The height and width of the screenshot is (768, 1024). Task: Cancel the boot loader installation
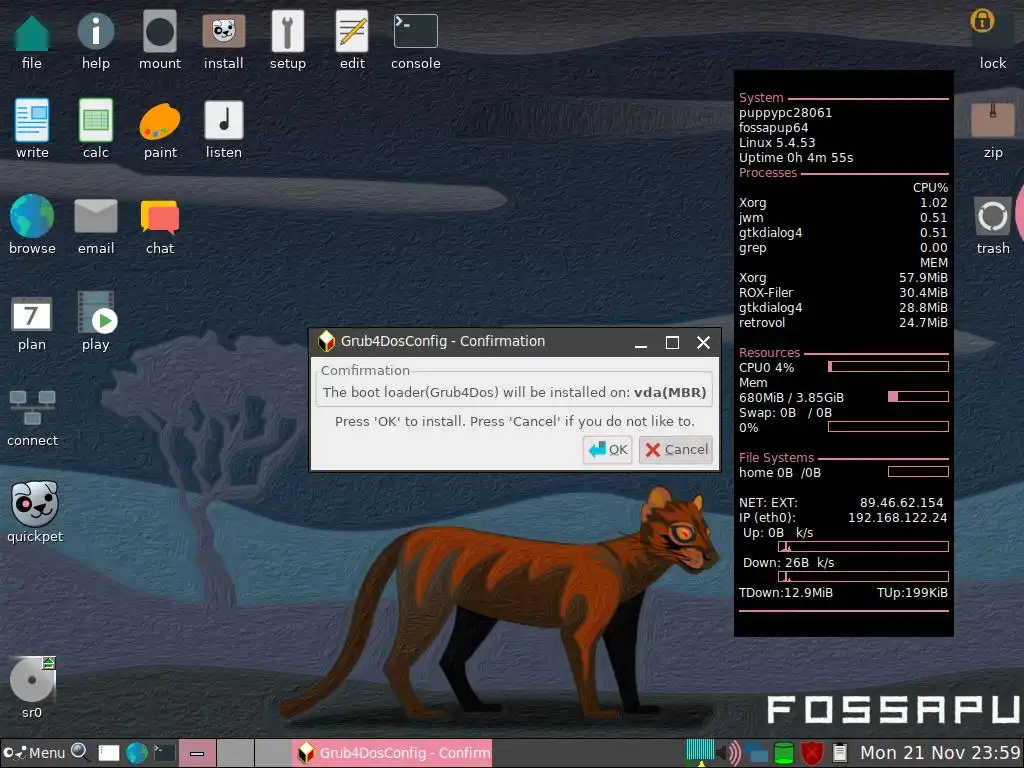pyautogui.click(x=676, y=449)
